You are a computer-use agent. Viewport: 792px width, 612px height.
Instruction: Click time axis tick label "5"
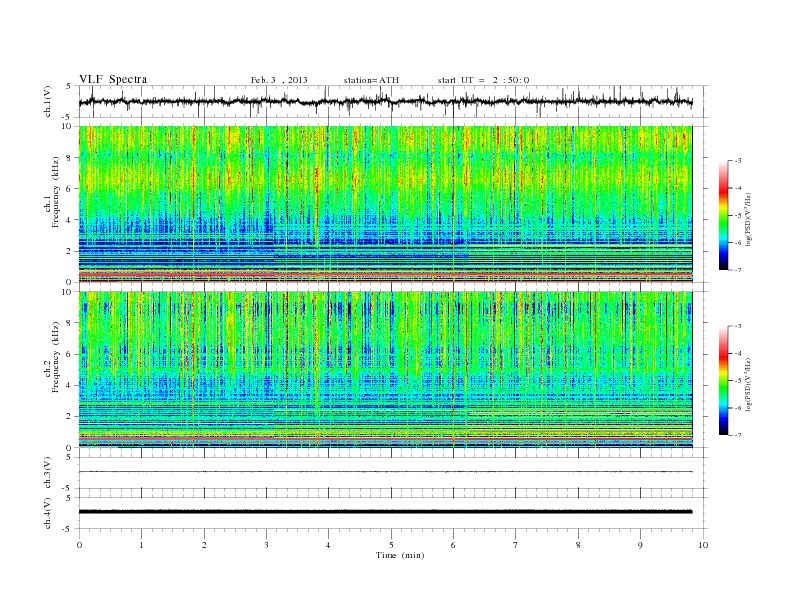click(391, 545)
